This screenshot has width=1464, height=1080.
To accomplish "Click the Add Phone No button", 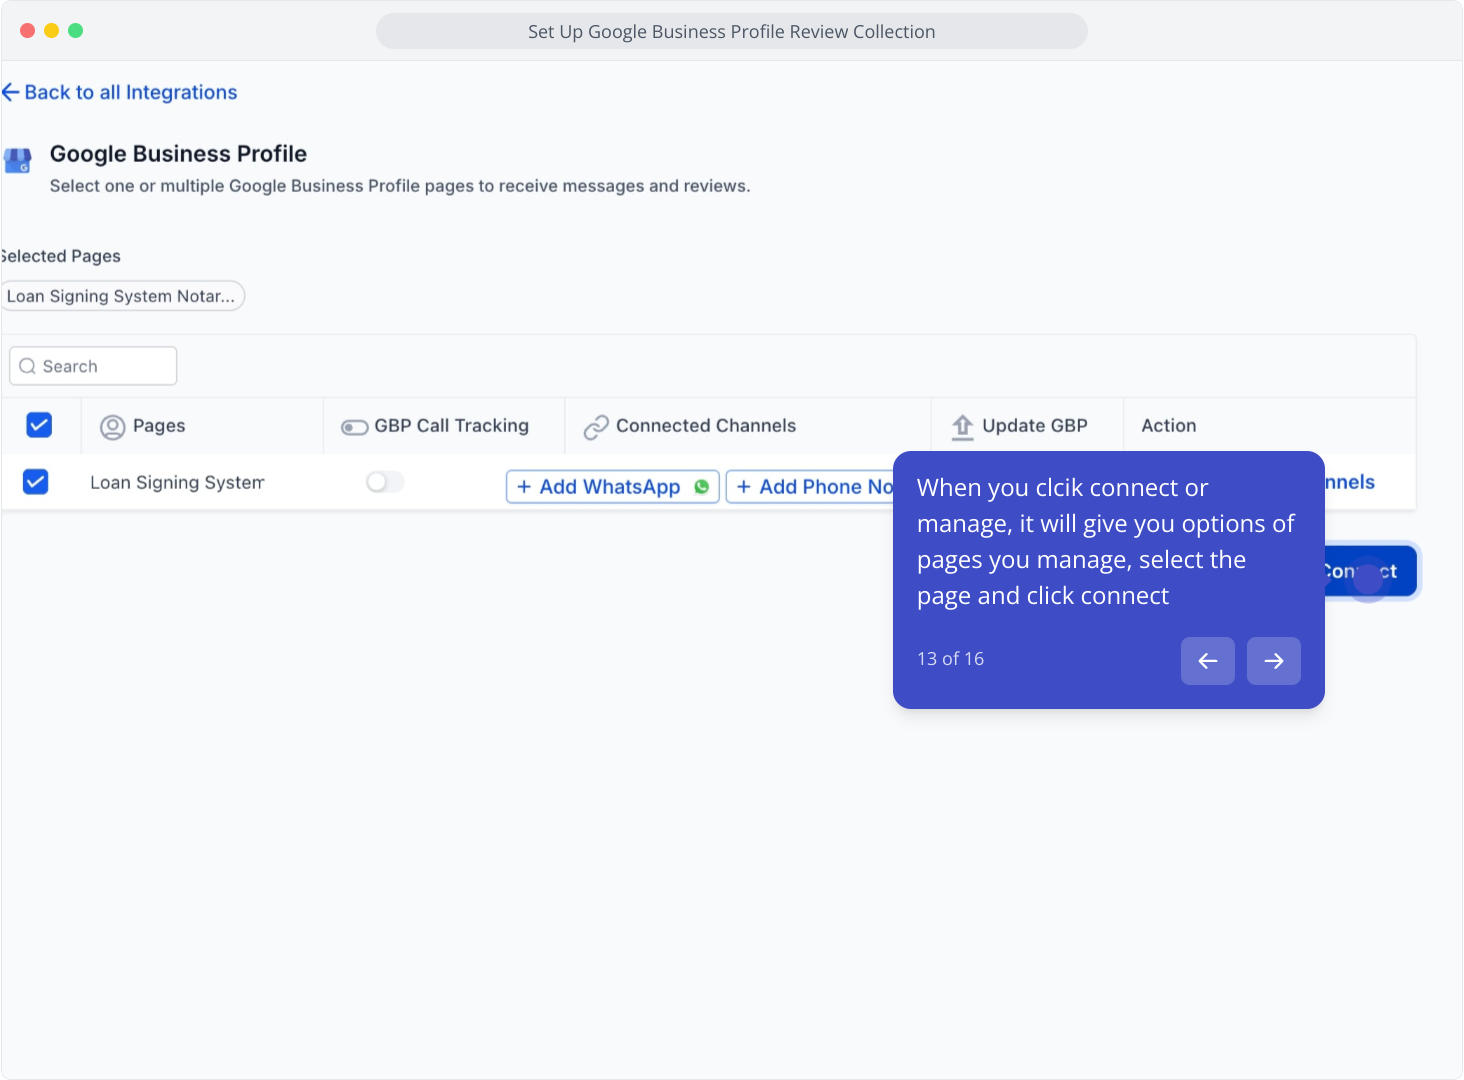I will tap(810, 487).
